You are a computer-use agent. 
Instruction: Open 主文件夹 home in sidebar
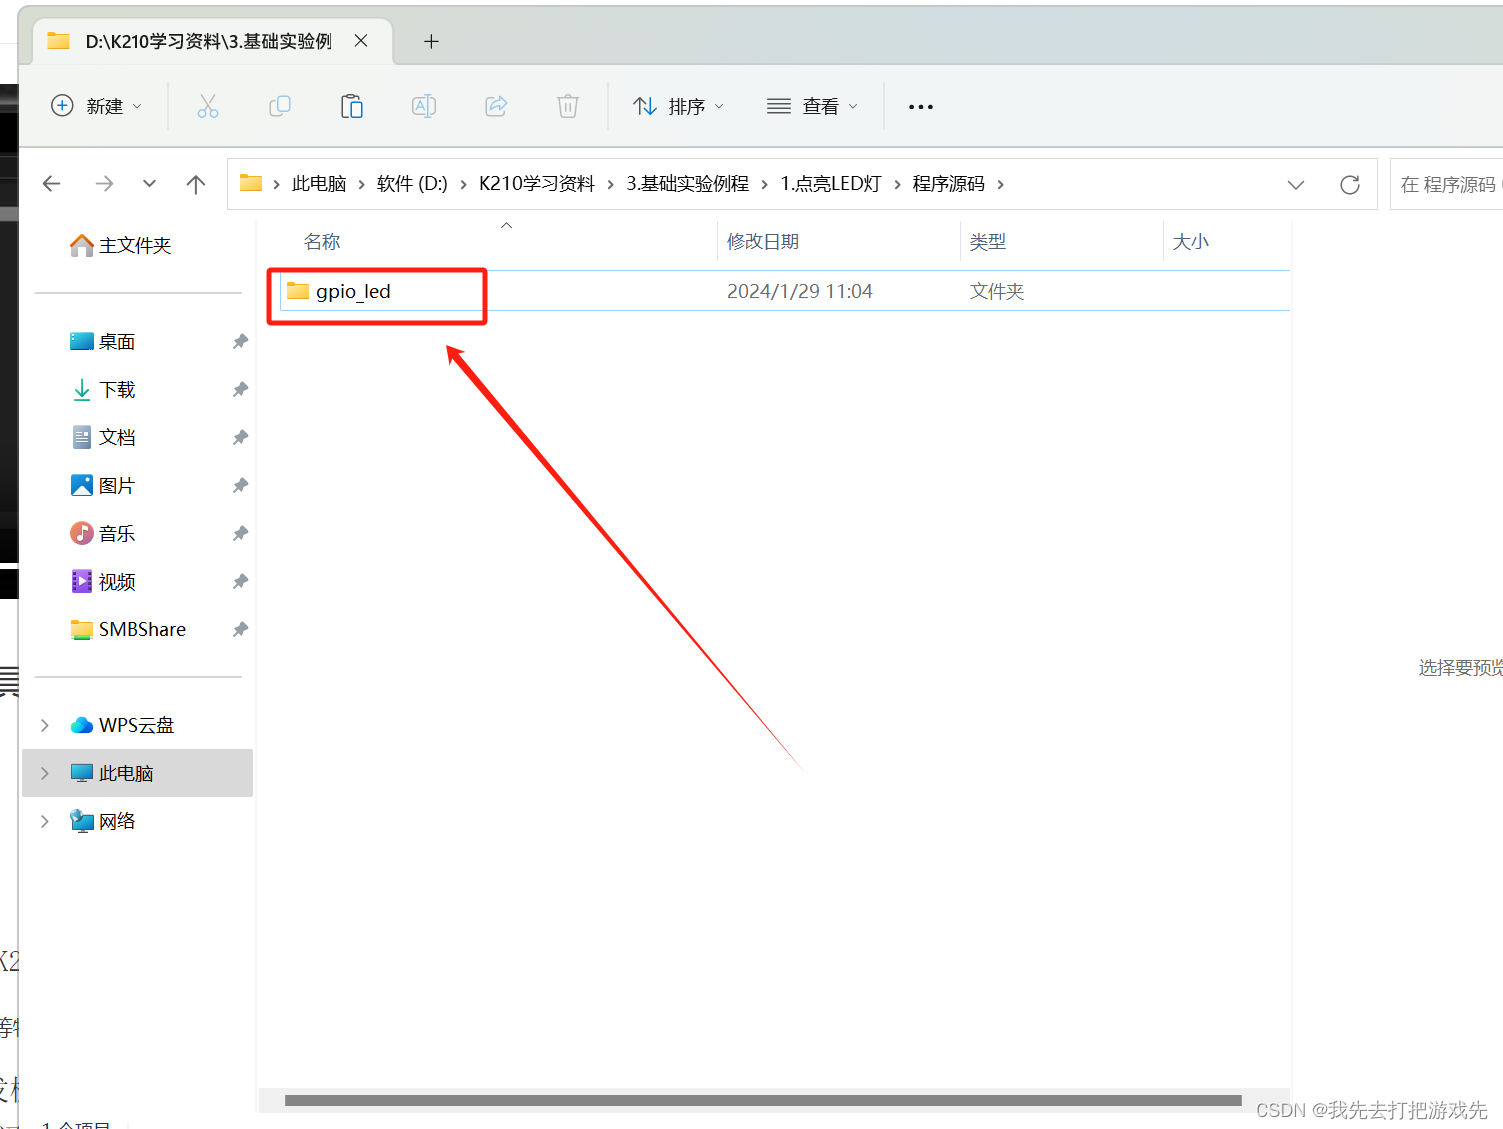(121, 245)
